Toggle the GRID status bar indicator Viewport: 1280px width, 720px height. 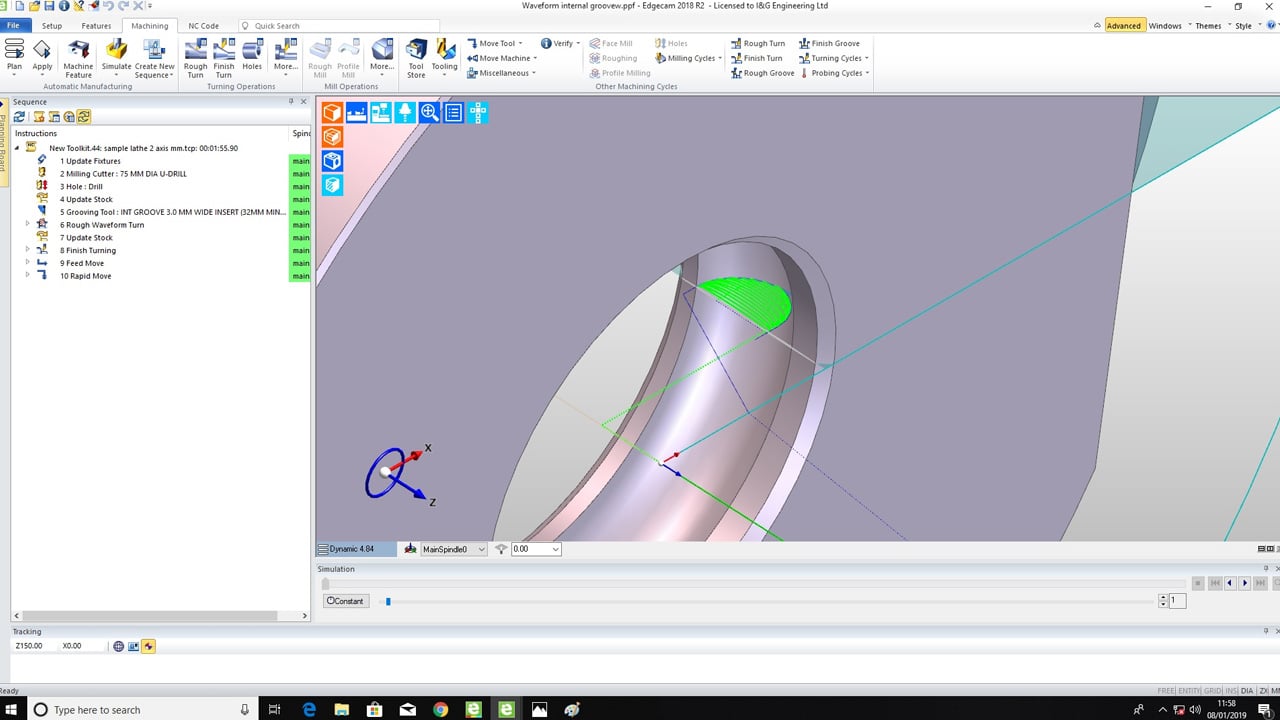[x=1213, y=691]
